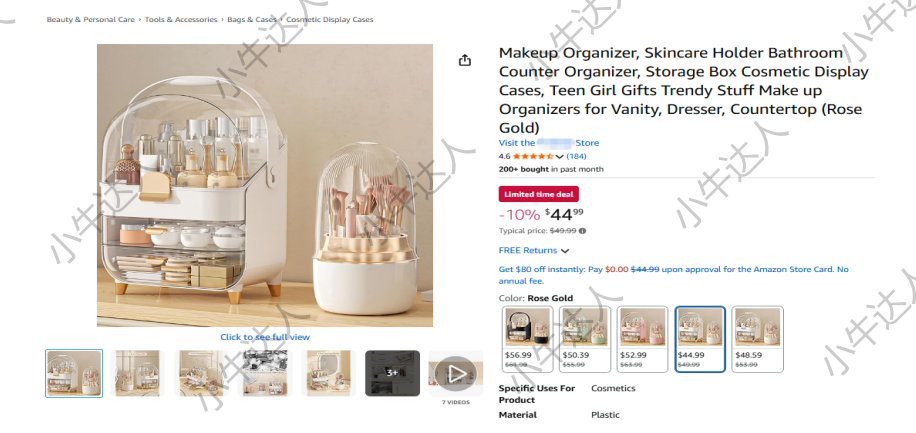Play the product video thumbnail
Viewport: 916px width, 433px height.
(456, 373)
